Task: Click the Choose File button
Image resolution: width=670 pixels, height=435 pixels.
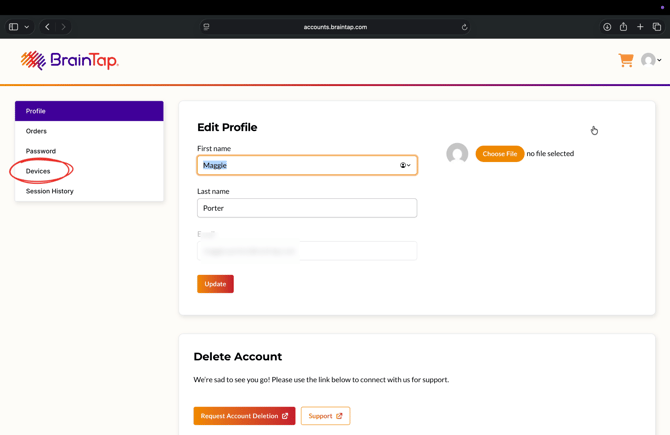Action: click(x=500, y=154)
